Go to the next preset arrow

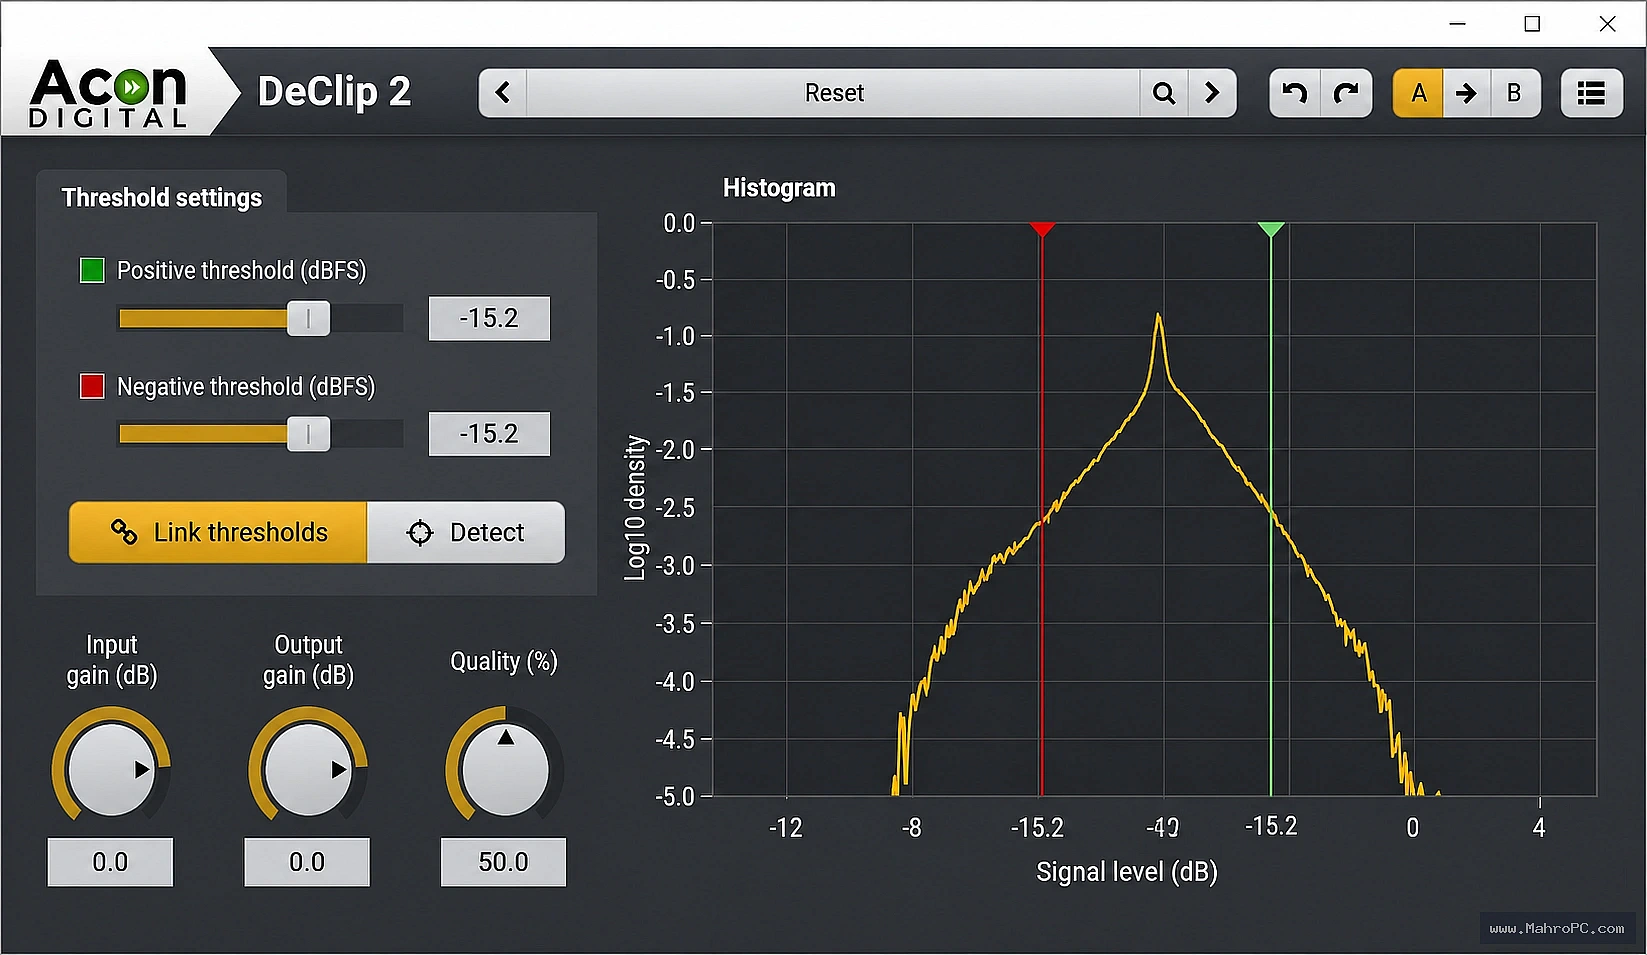coord(1212,93)
